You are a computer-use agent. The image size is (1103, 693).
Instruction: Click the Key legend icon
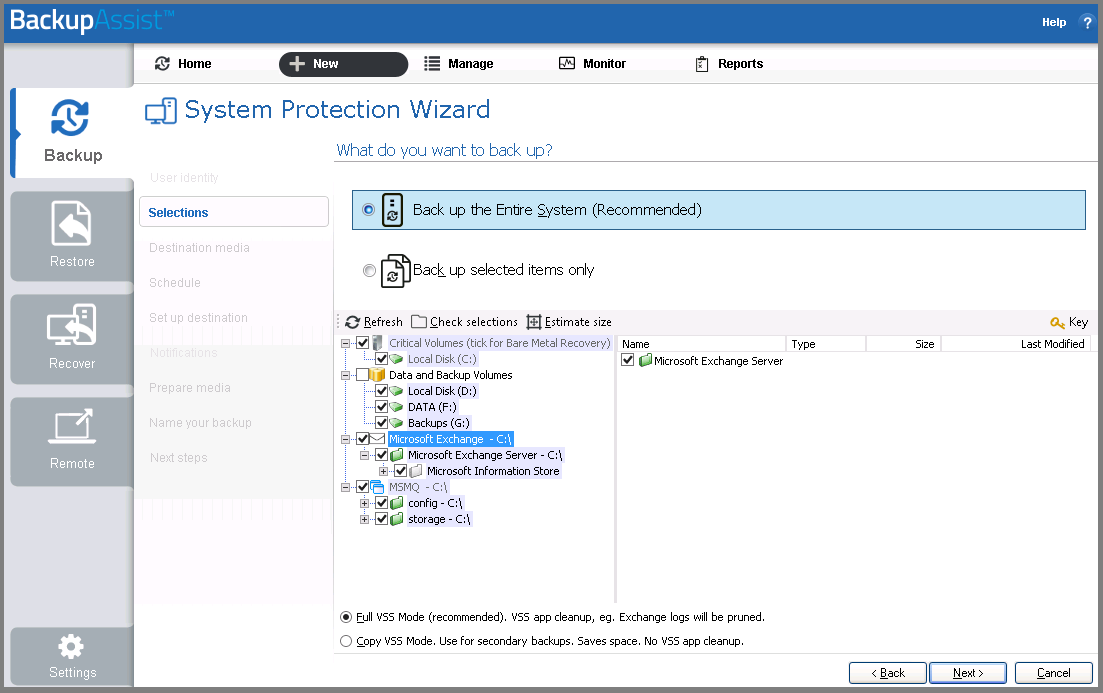tap(1057, 322)
